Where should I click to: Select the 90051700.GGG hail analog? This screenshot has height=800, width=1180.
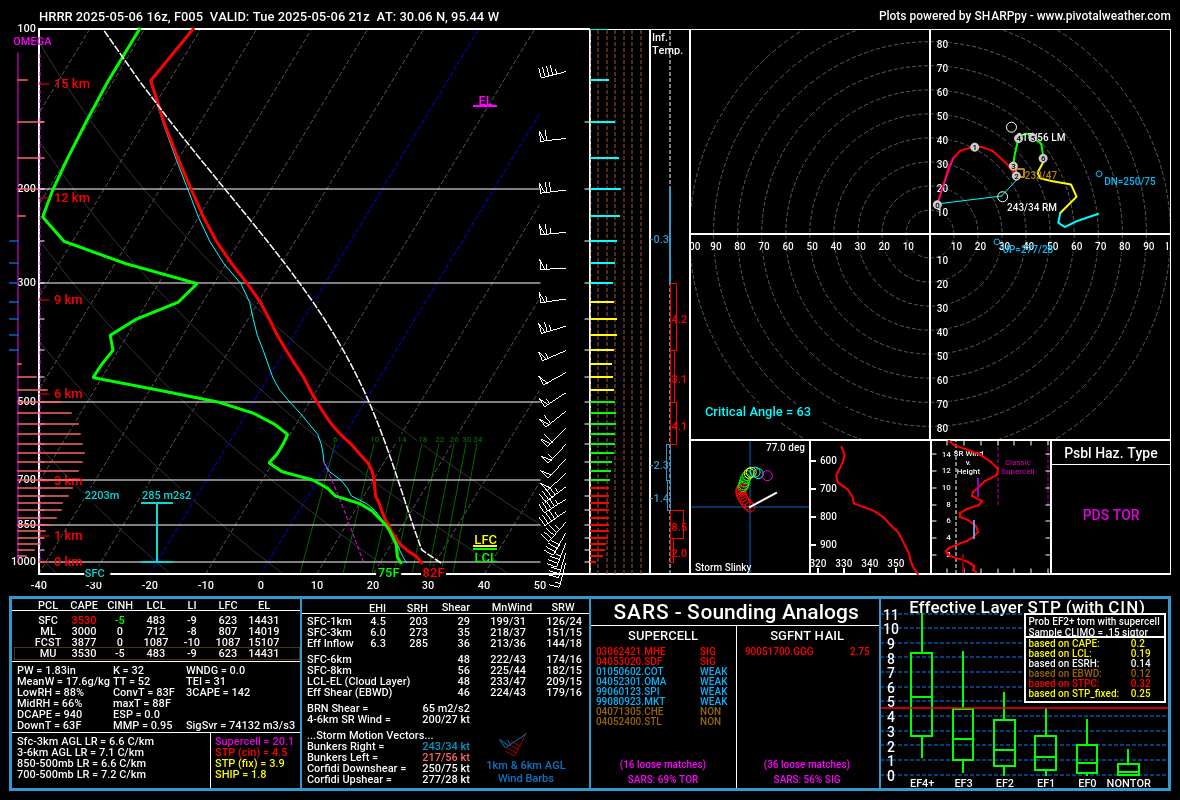point(777,650)
